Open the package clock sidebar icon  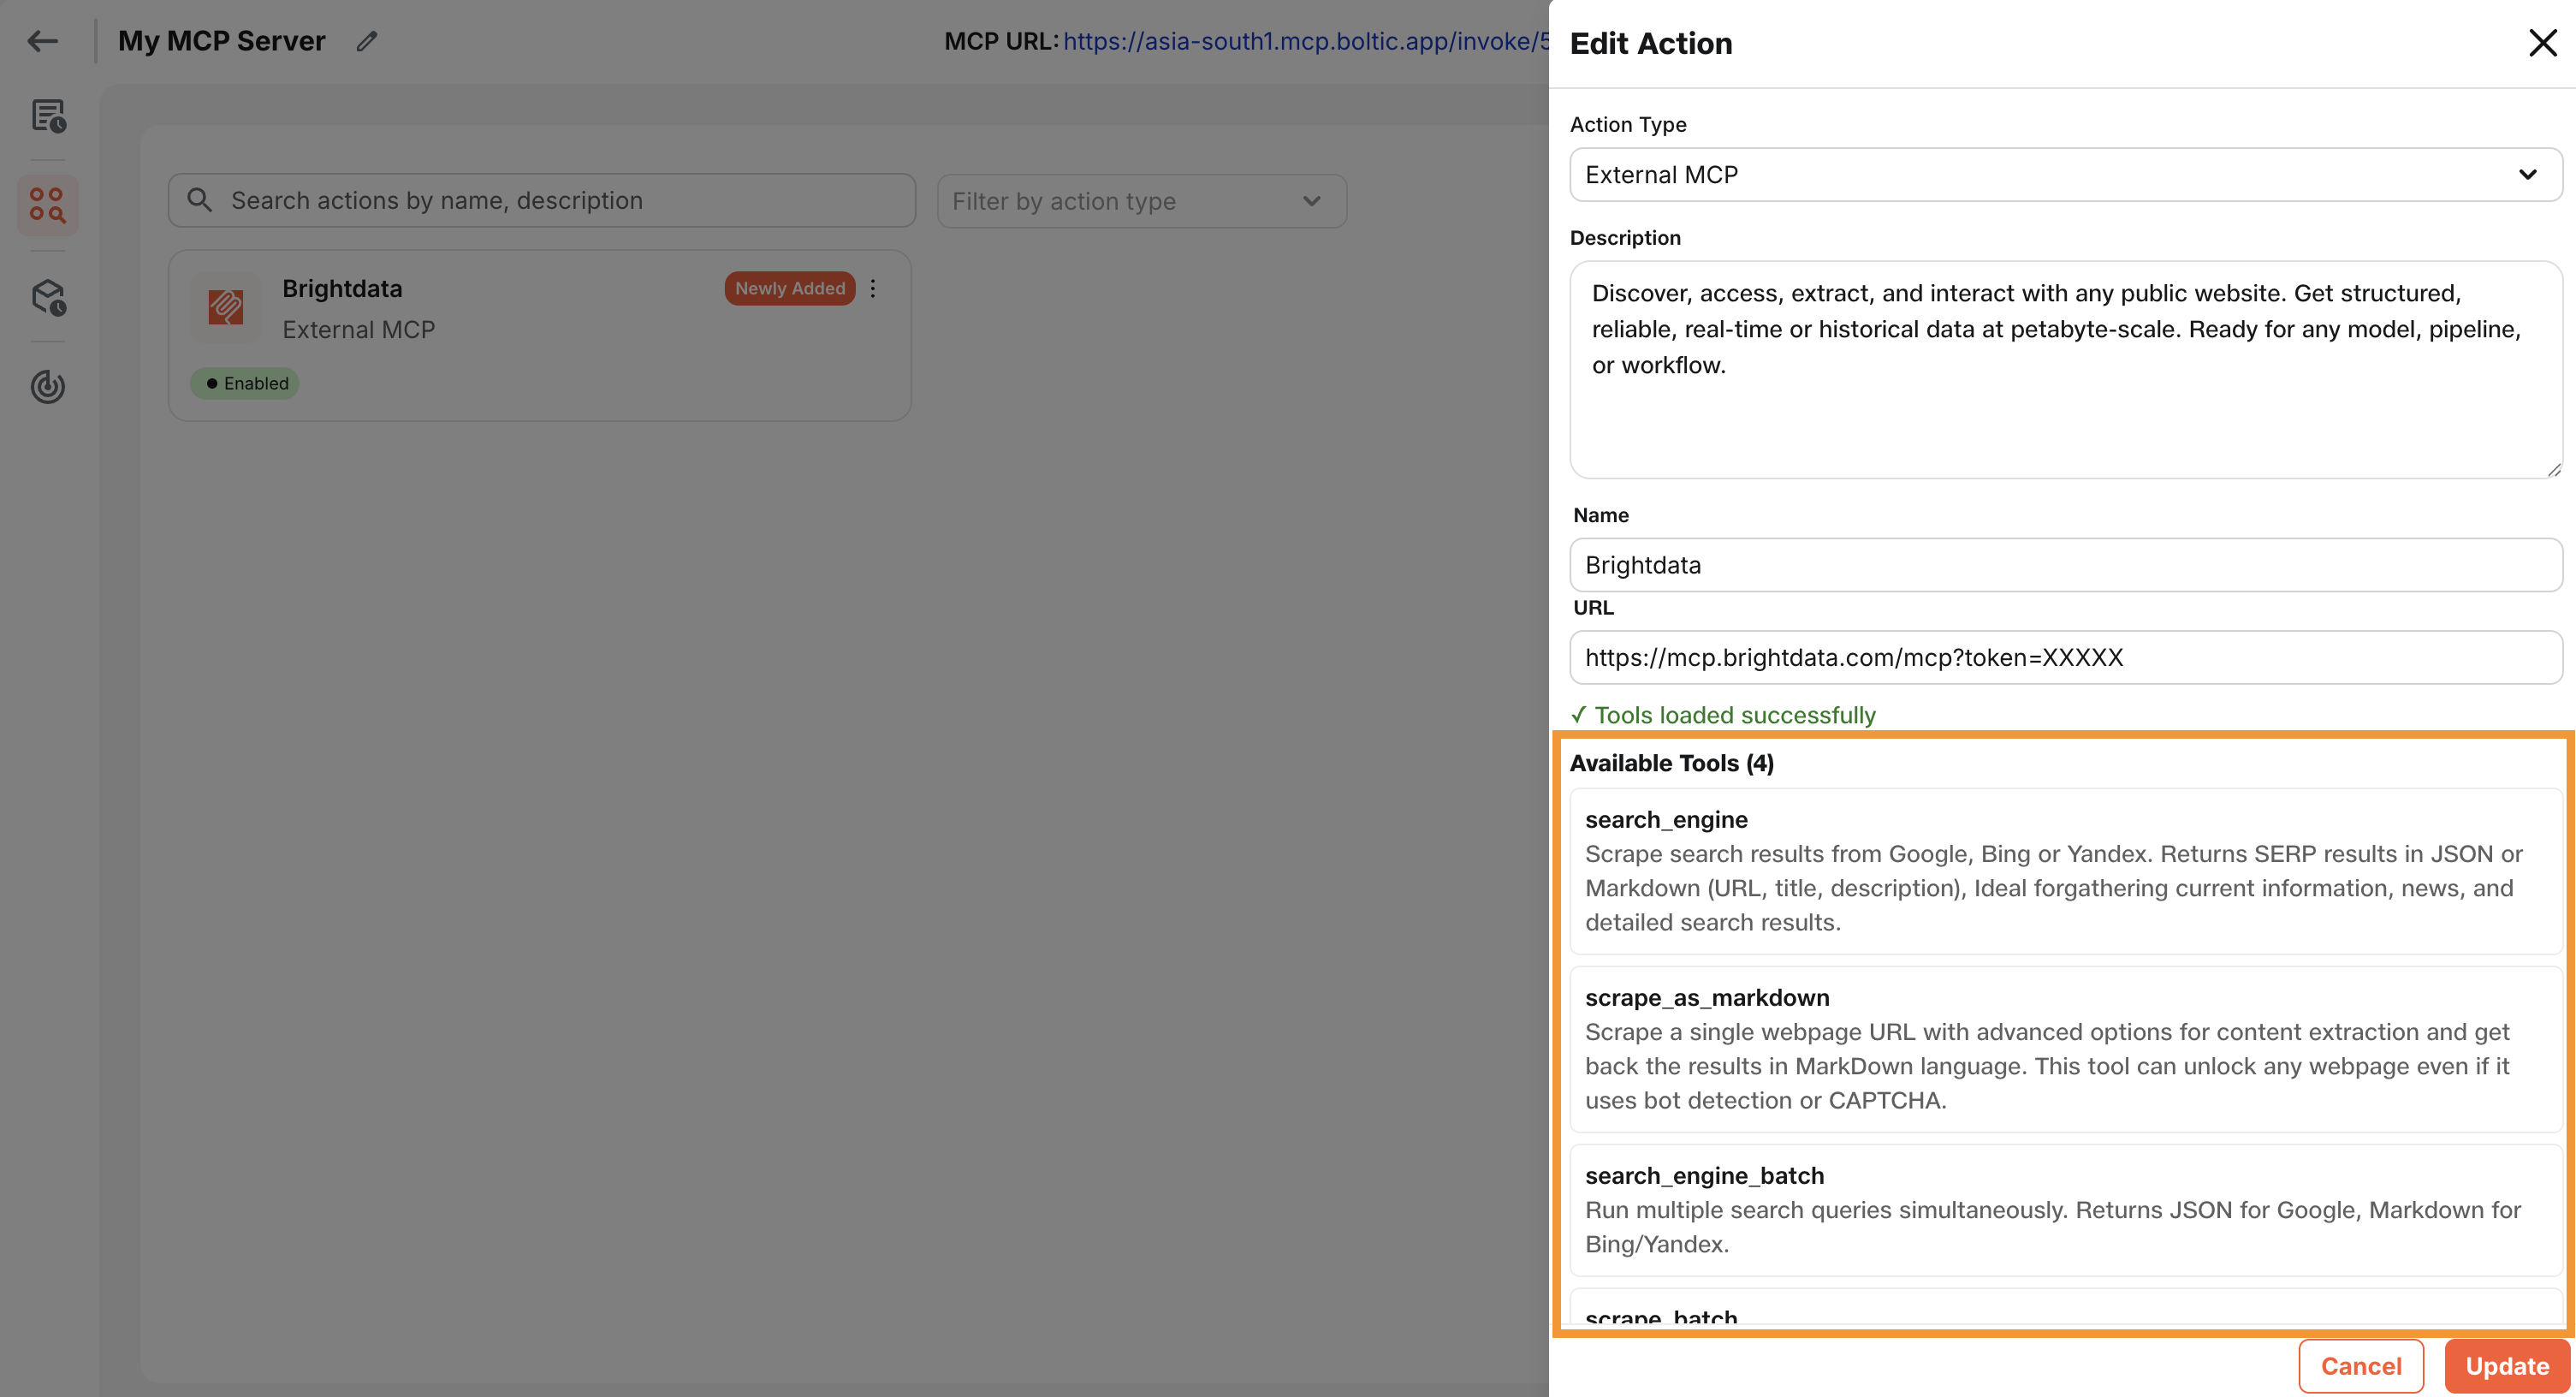point(48,297)
